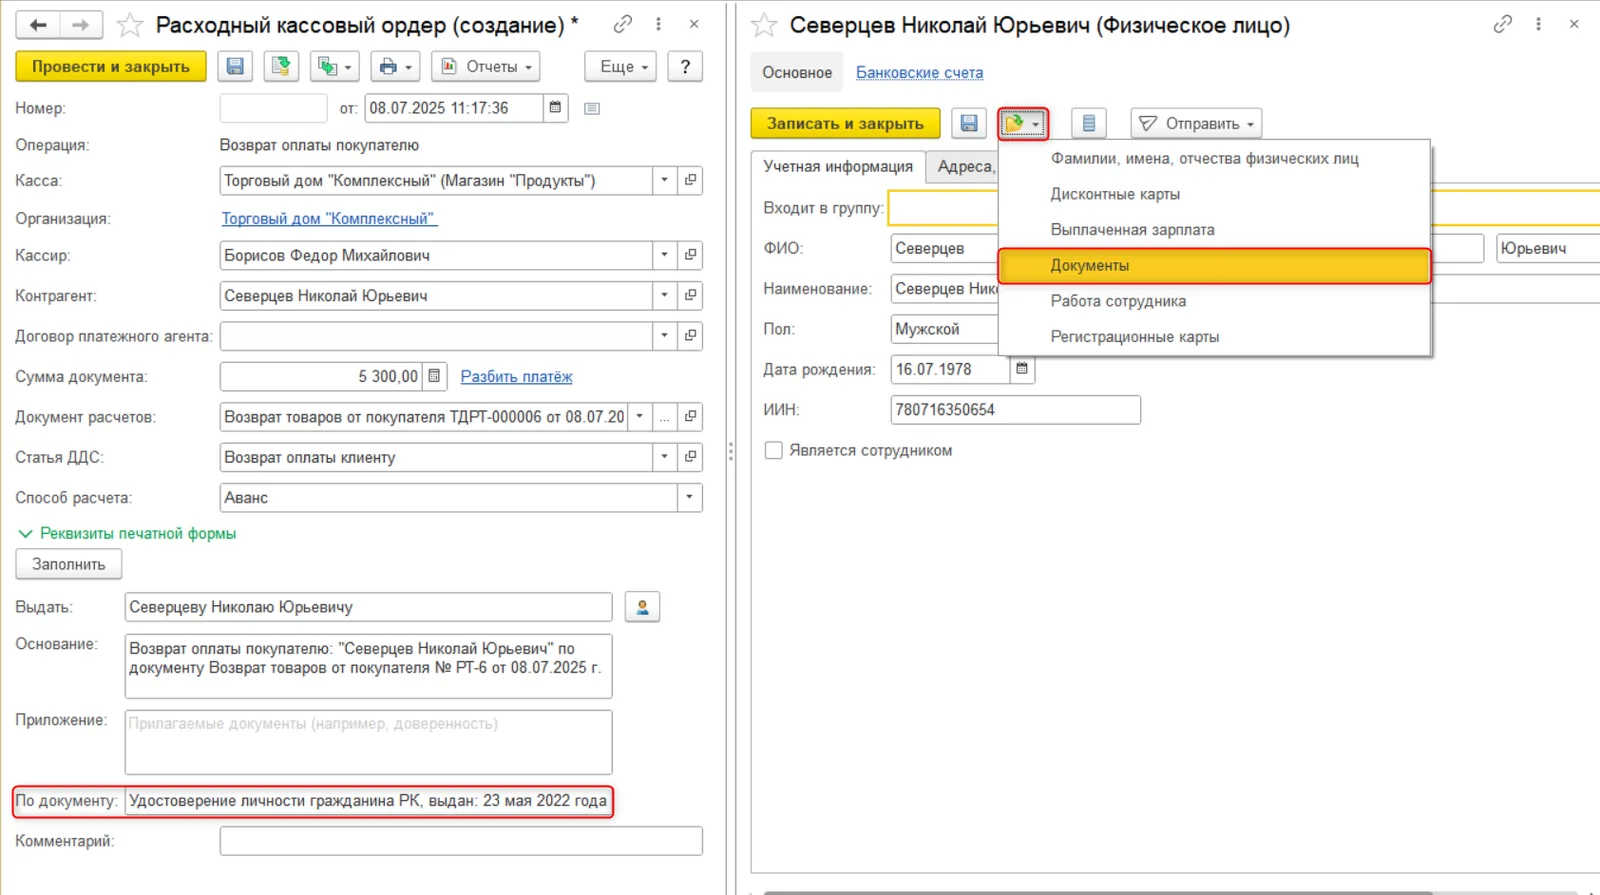Open the Статья ДДС record with its open icon
Image resolution: width=1600 pixels, height=895 pixels.
pyautogui.click(x=690, y=457)
